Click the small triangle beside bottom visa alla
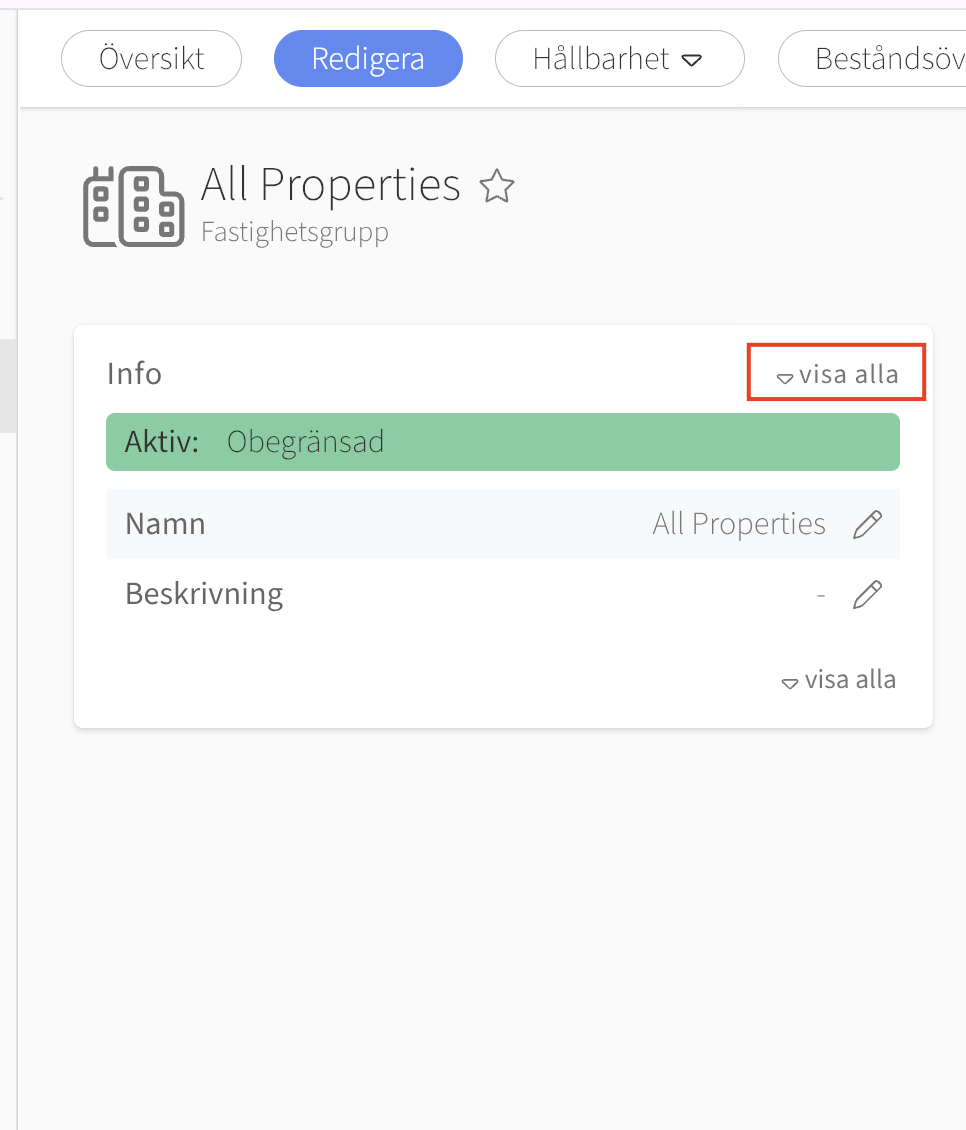The height and width of the screenshot is (1130, 966). point(790,682)
